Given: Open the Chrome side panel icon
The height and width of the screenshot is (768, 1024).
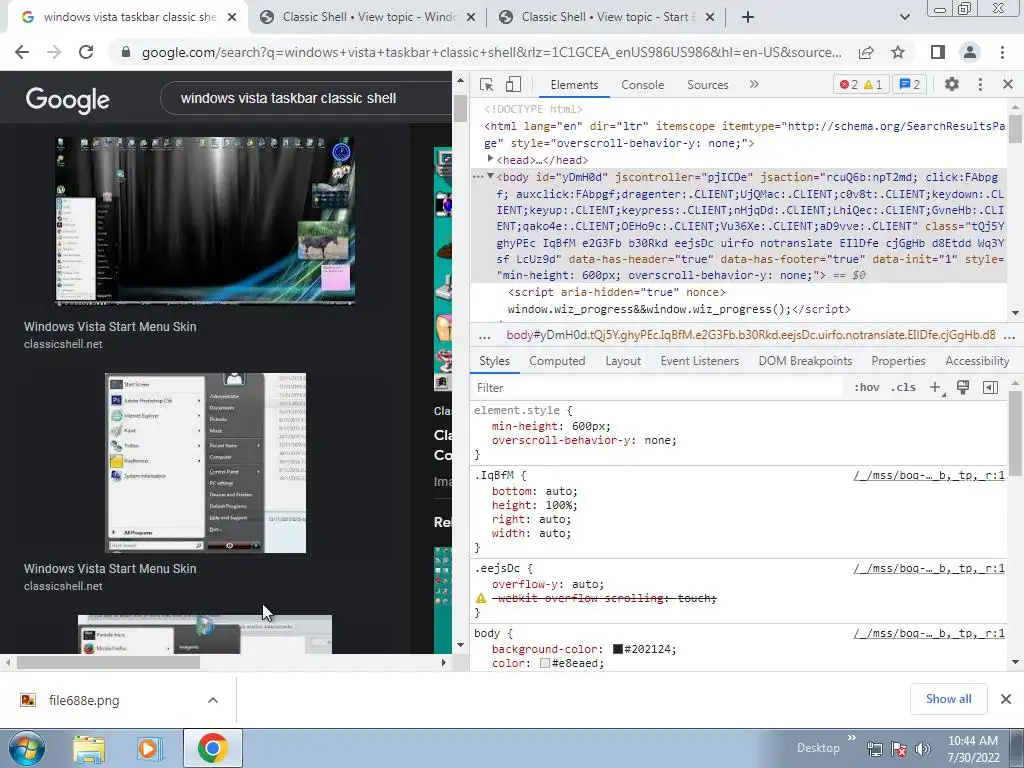Looking at the screenshot, I should 938,52.
